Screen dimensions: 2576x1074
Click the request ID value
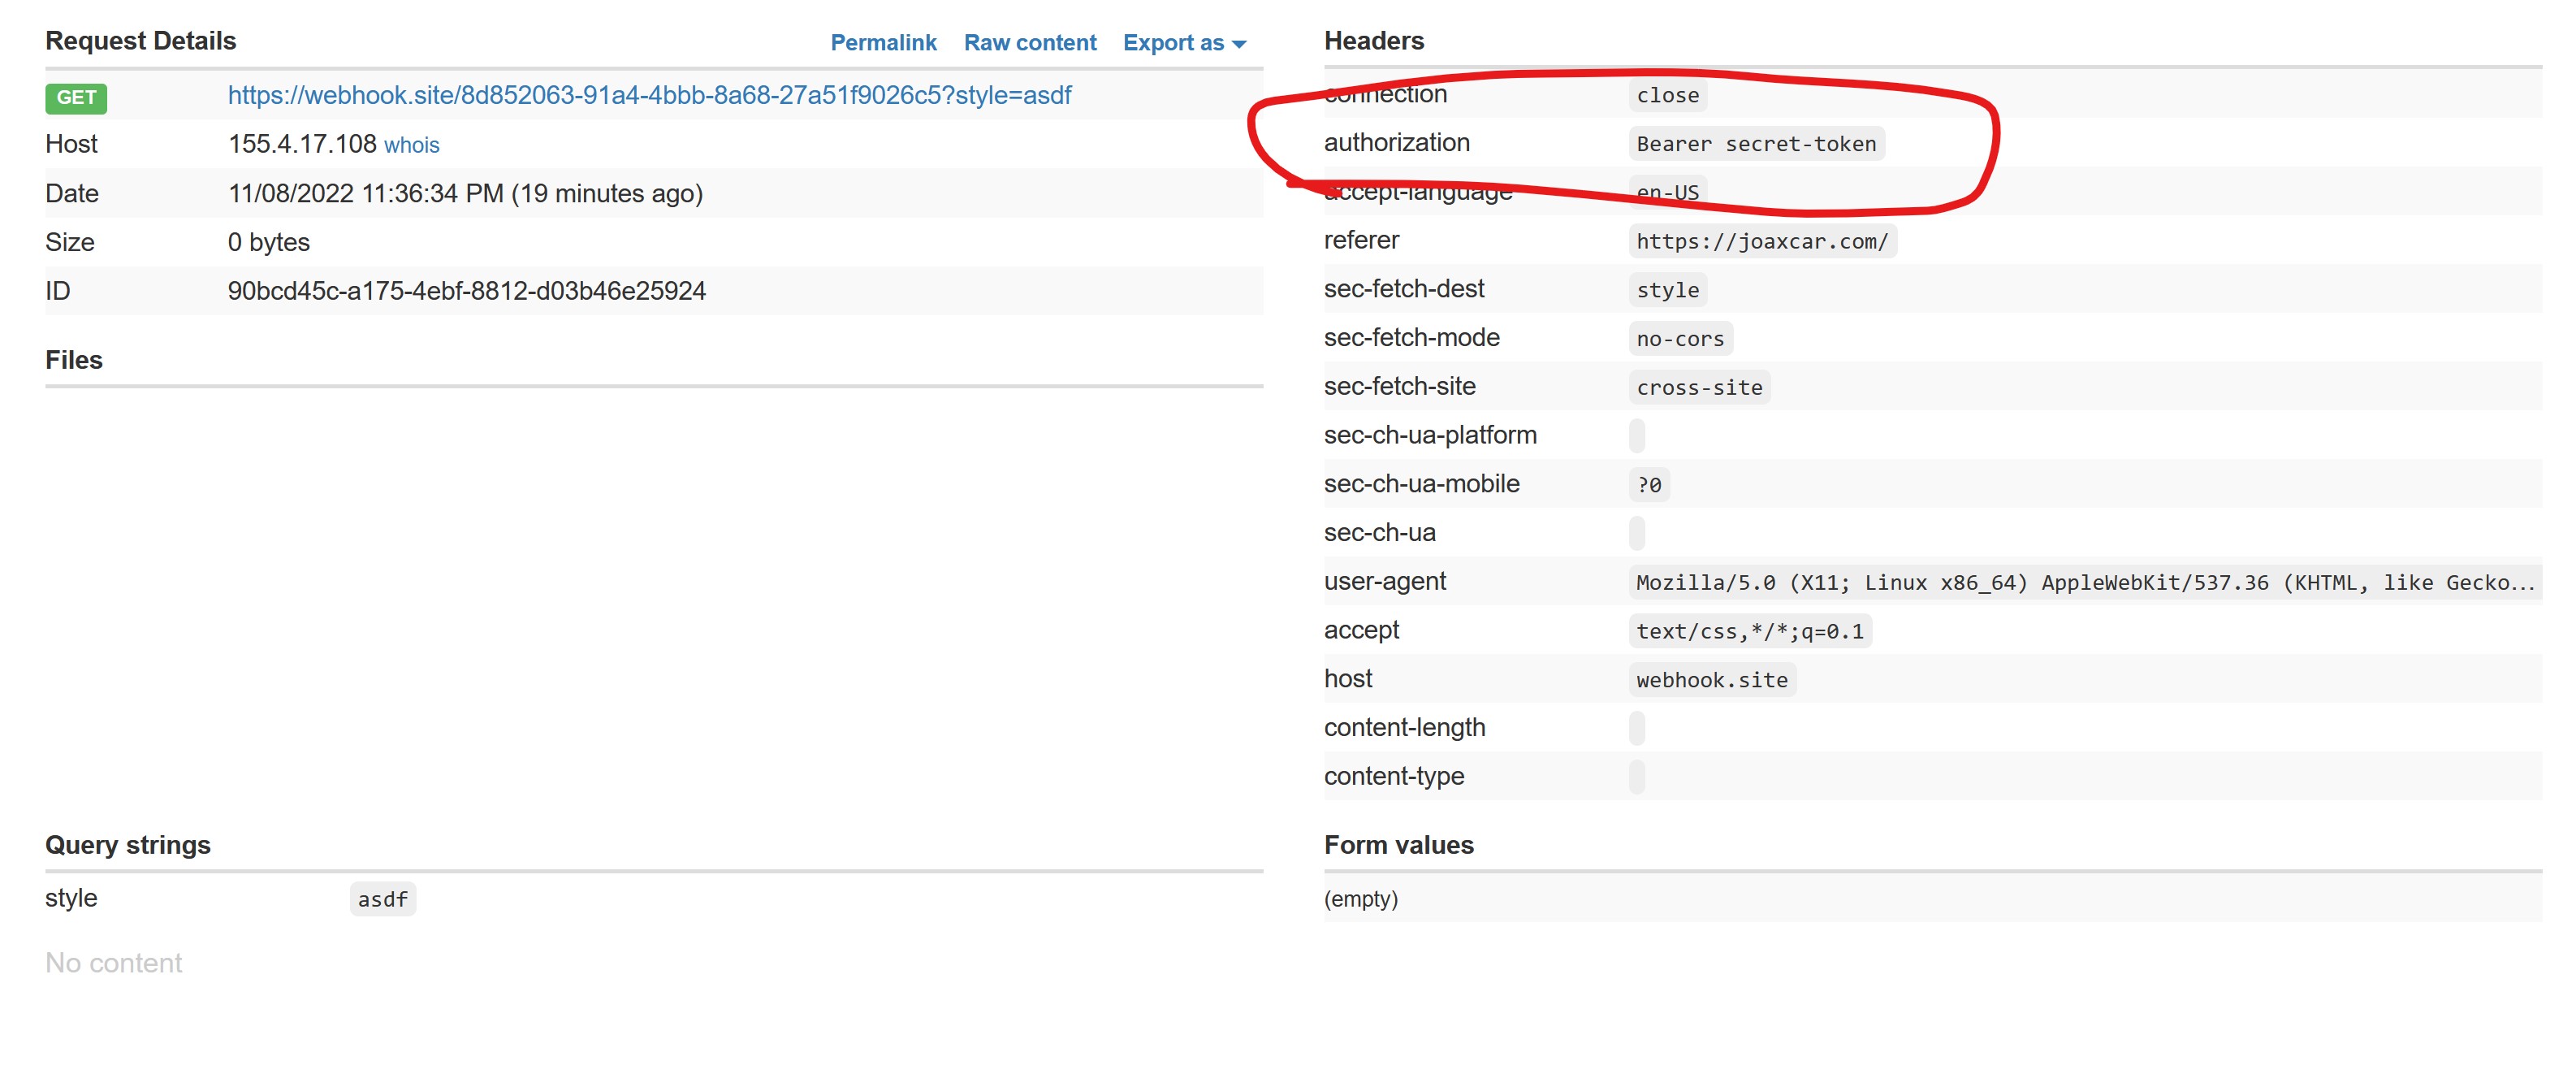click(466, 291)
